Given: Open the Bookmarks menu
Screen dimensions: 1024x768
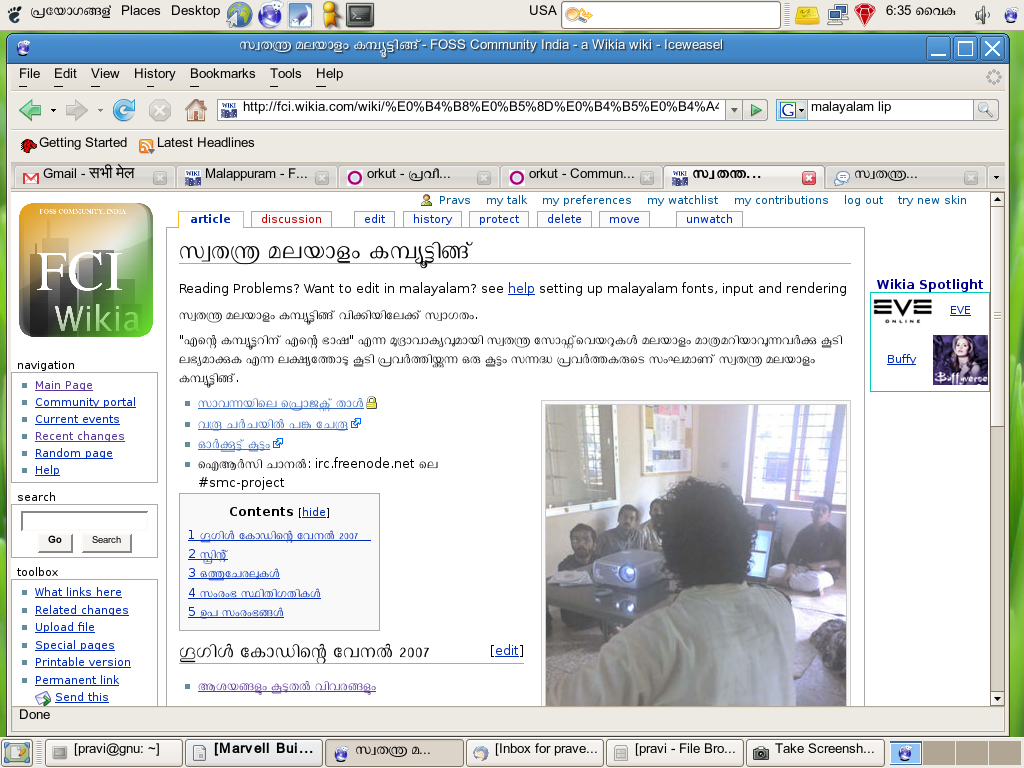Looking at the screenshot, I should point(223,74).
